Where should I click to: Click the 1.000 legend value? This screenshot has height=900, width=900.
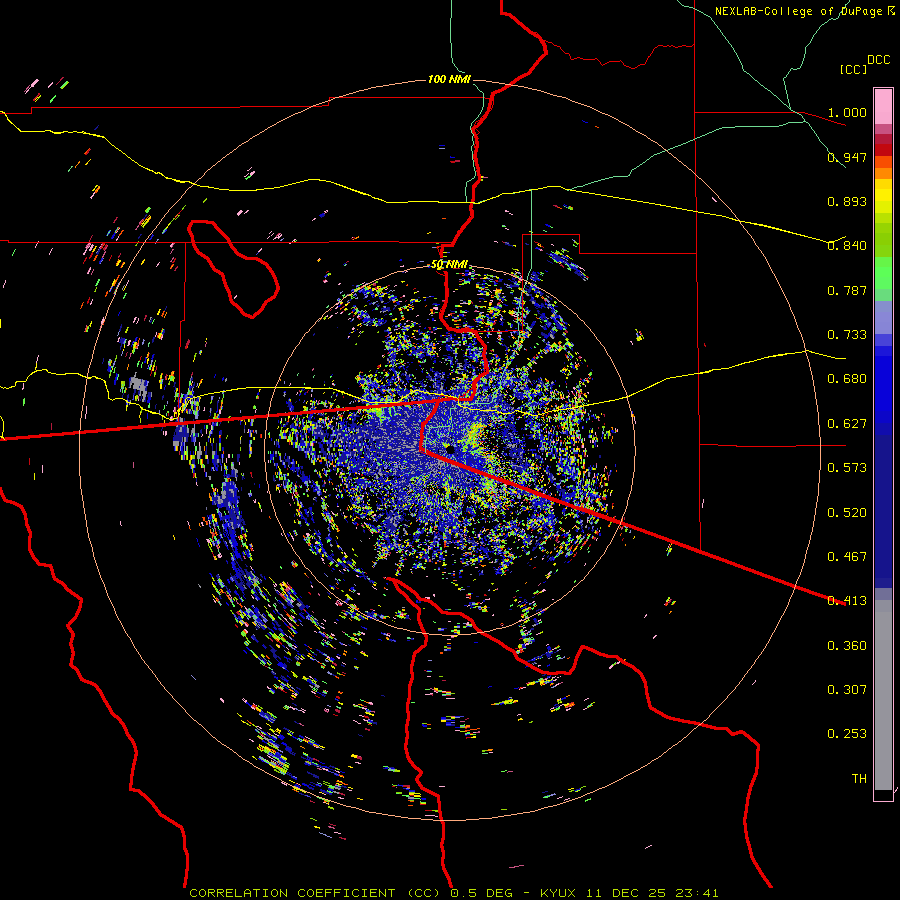(x=847, y=112)
